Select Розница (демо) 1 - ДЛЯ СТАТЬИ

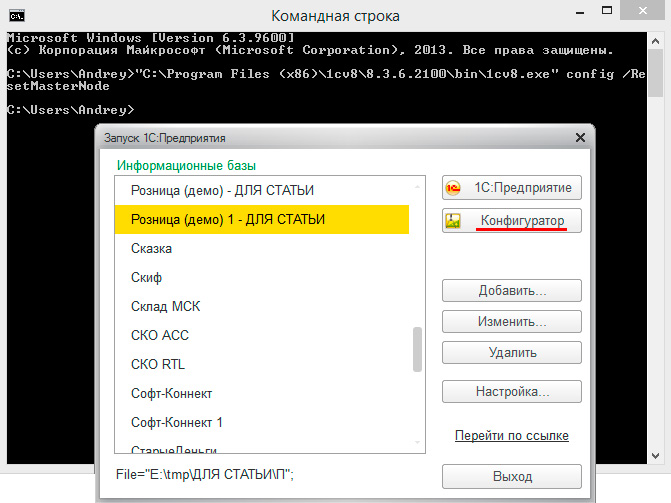(x=262, y=219)
